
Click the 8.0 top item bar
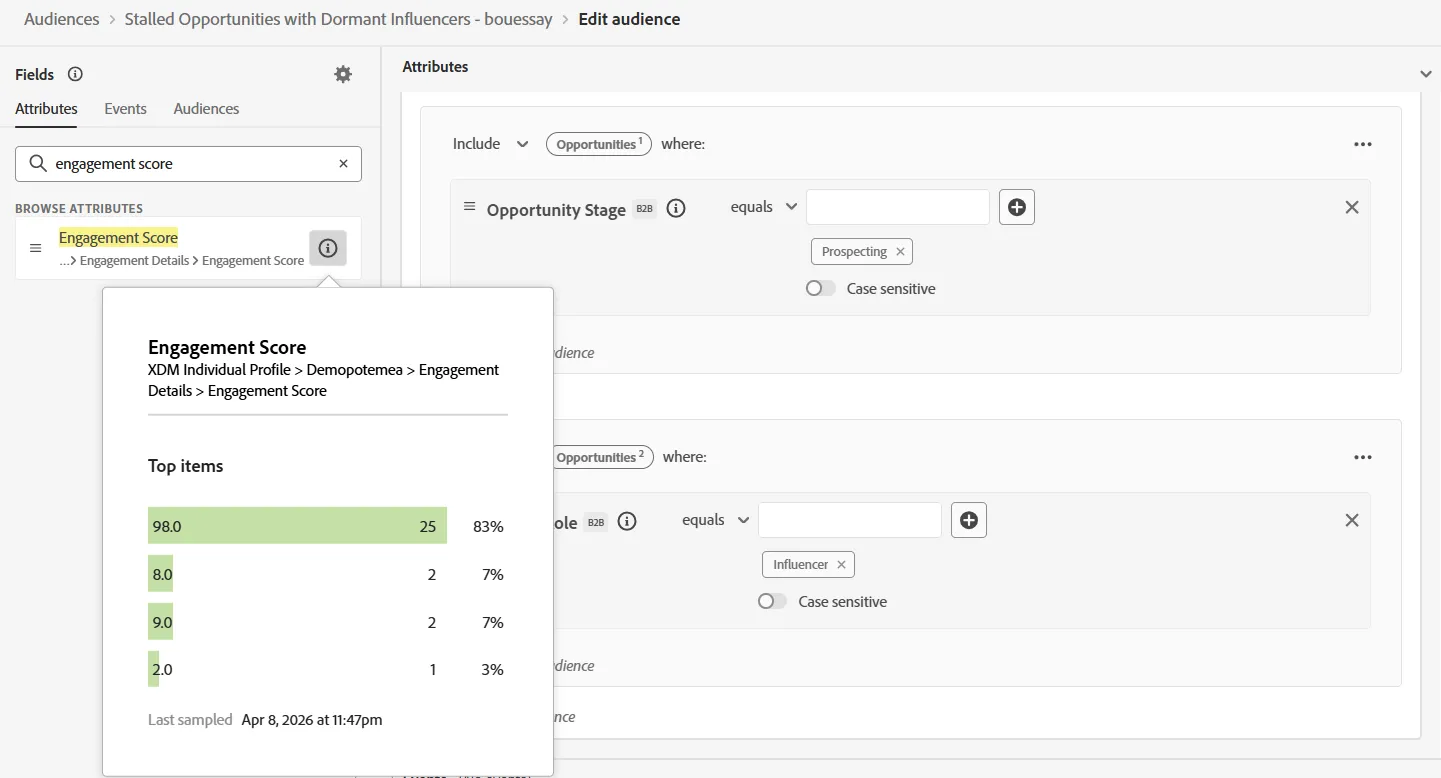tap(160, 574)
